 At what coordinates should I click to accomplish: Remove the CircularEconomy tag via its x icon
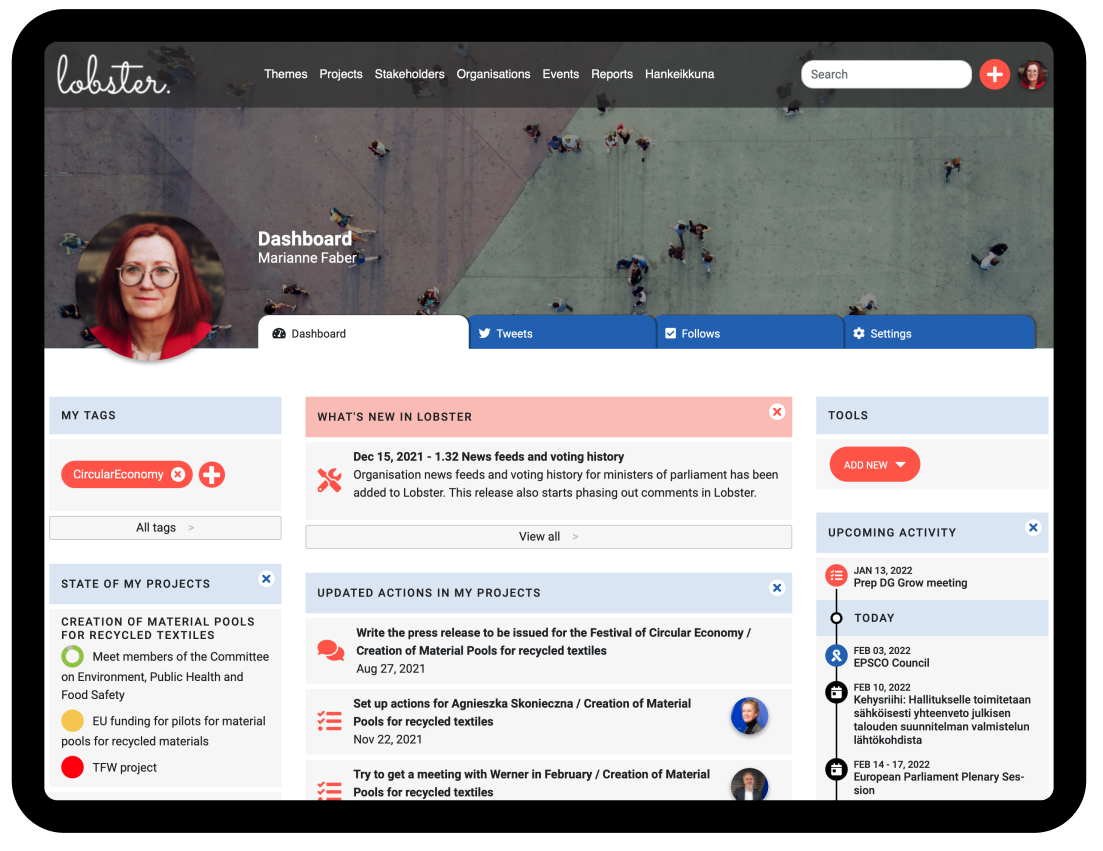pos(178,475)
